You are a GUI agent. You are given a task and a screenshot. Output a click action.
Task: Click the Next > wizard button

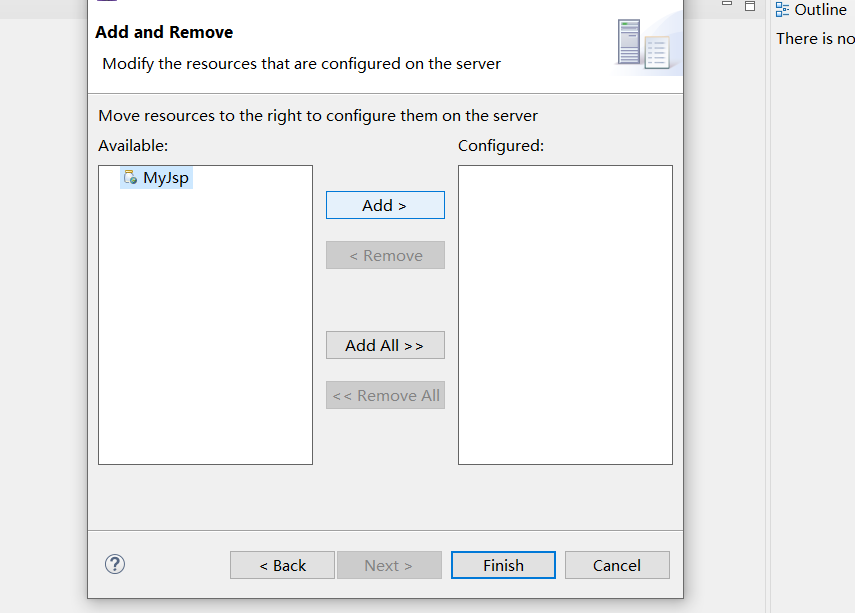click(389, 565)
